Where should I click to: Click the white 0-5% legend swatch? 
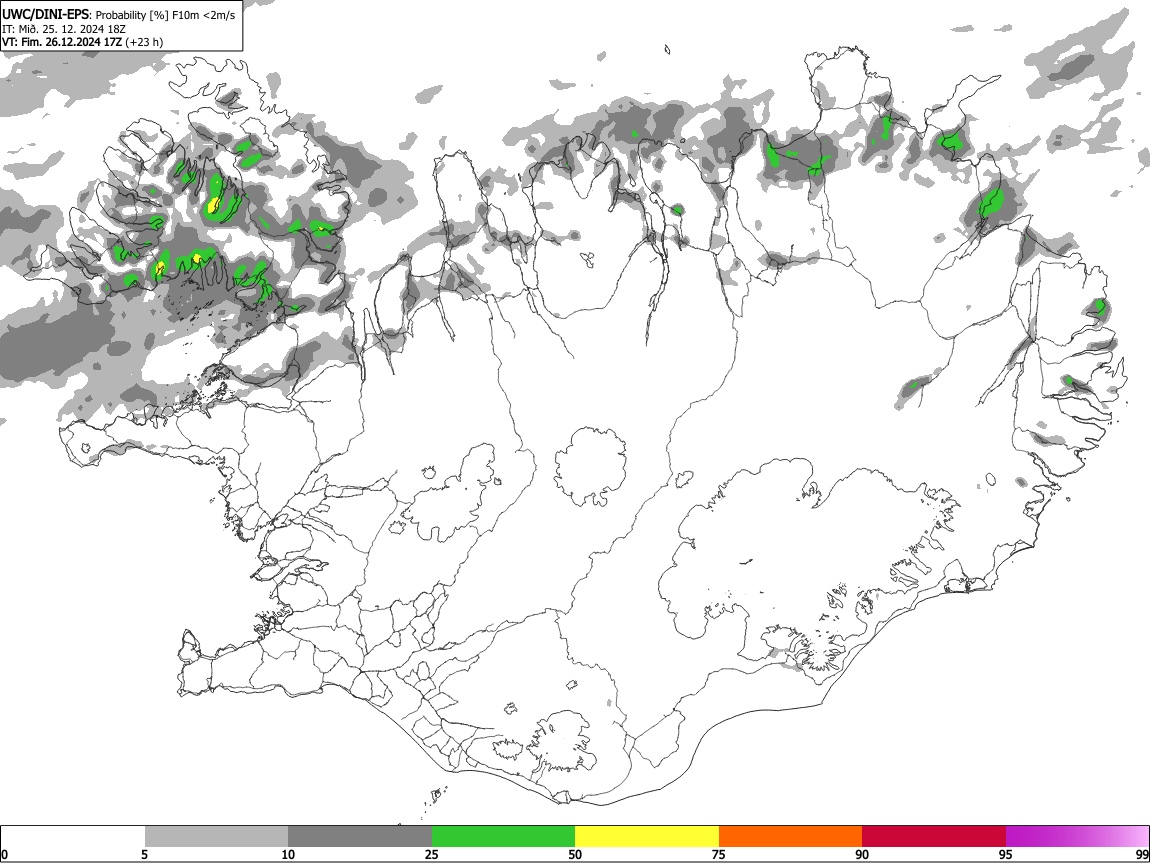[73, 837]
